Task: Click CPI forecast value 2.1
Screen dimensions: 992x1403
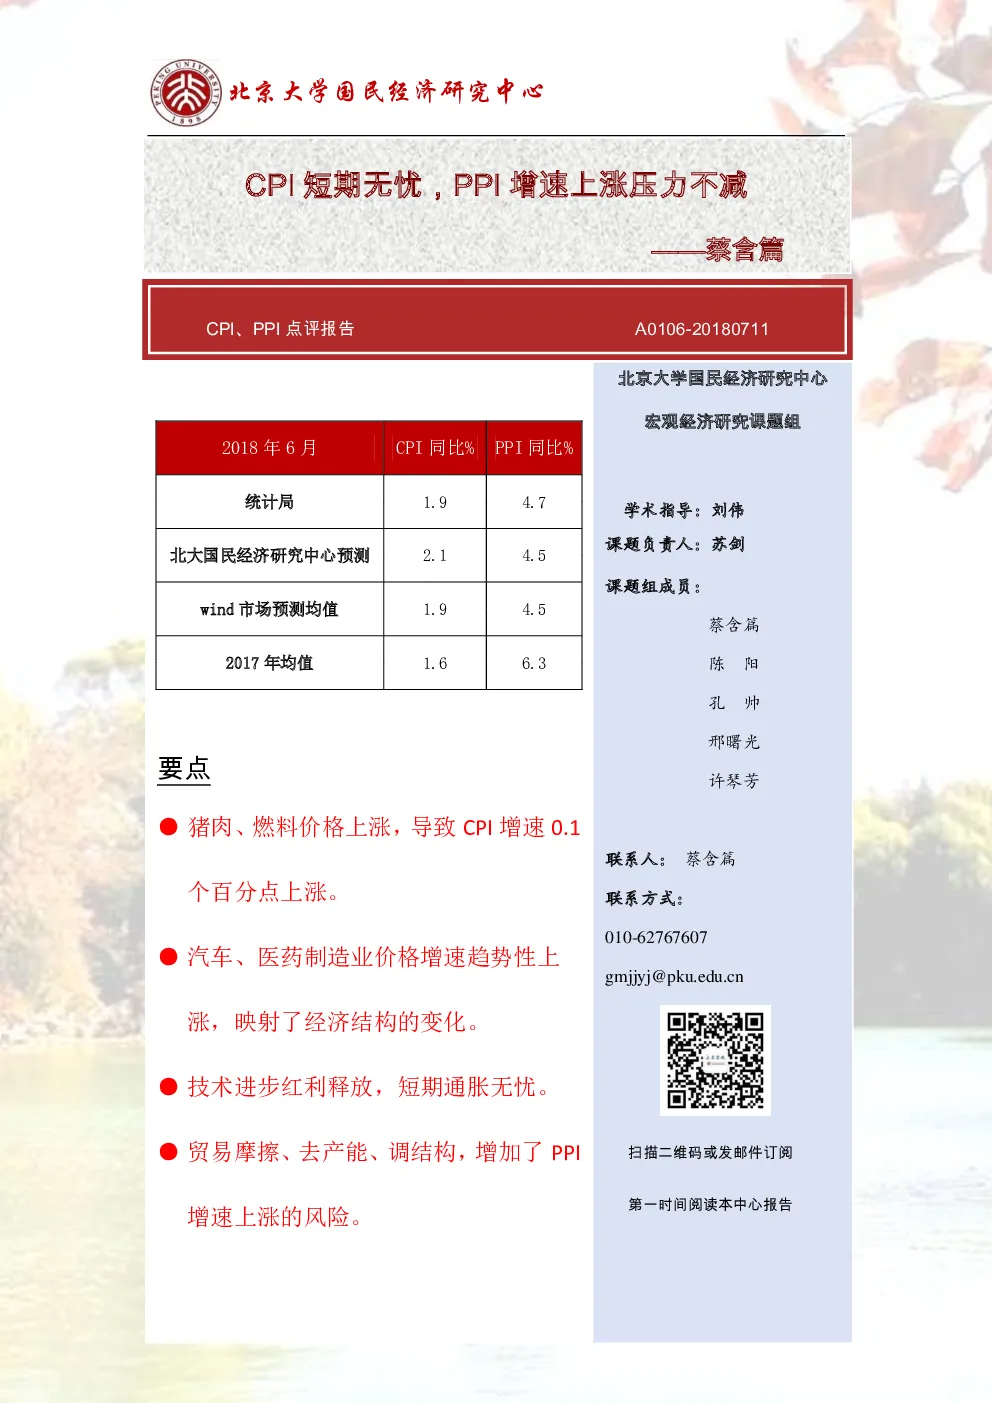Action: (435, 556)
